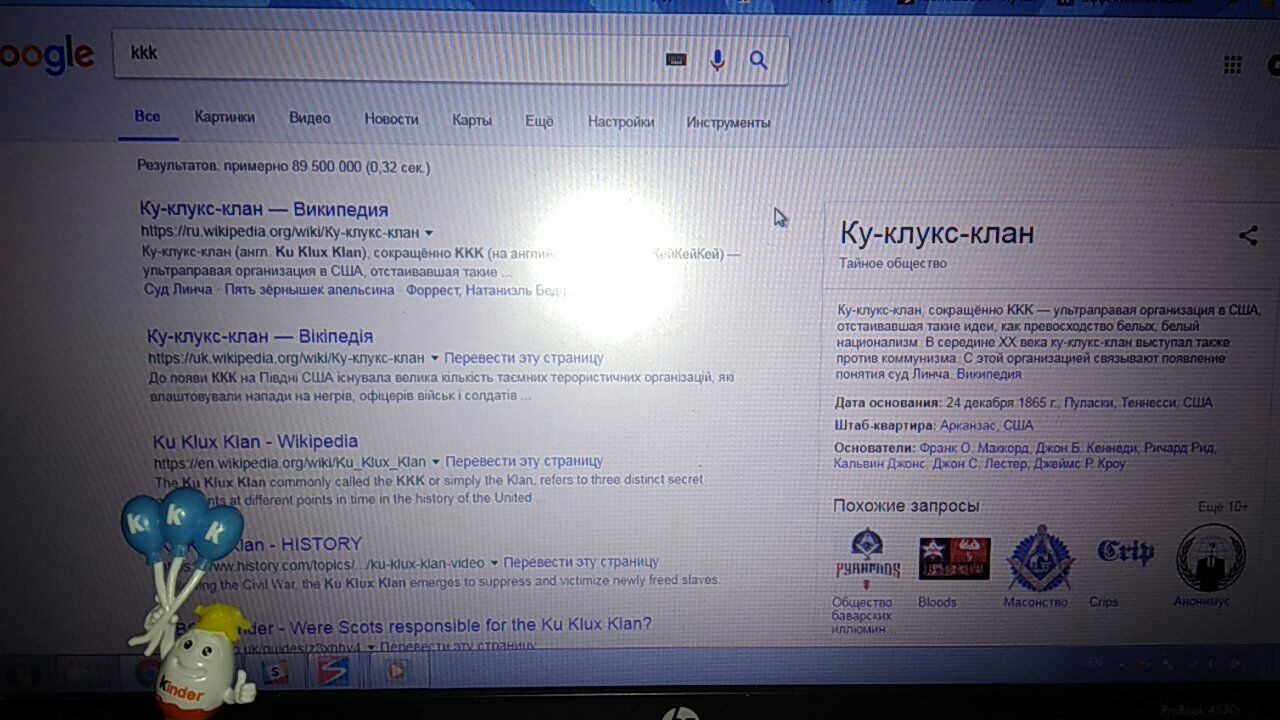Open Chrome from the taskbar
Screen dimensions: 1280x720
147,671
